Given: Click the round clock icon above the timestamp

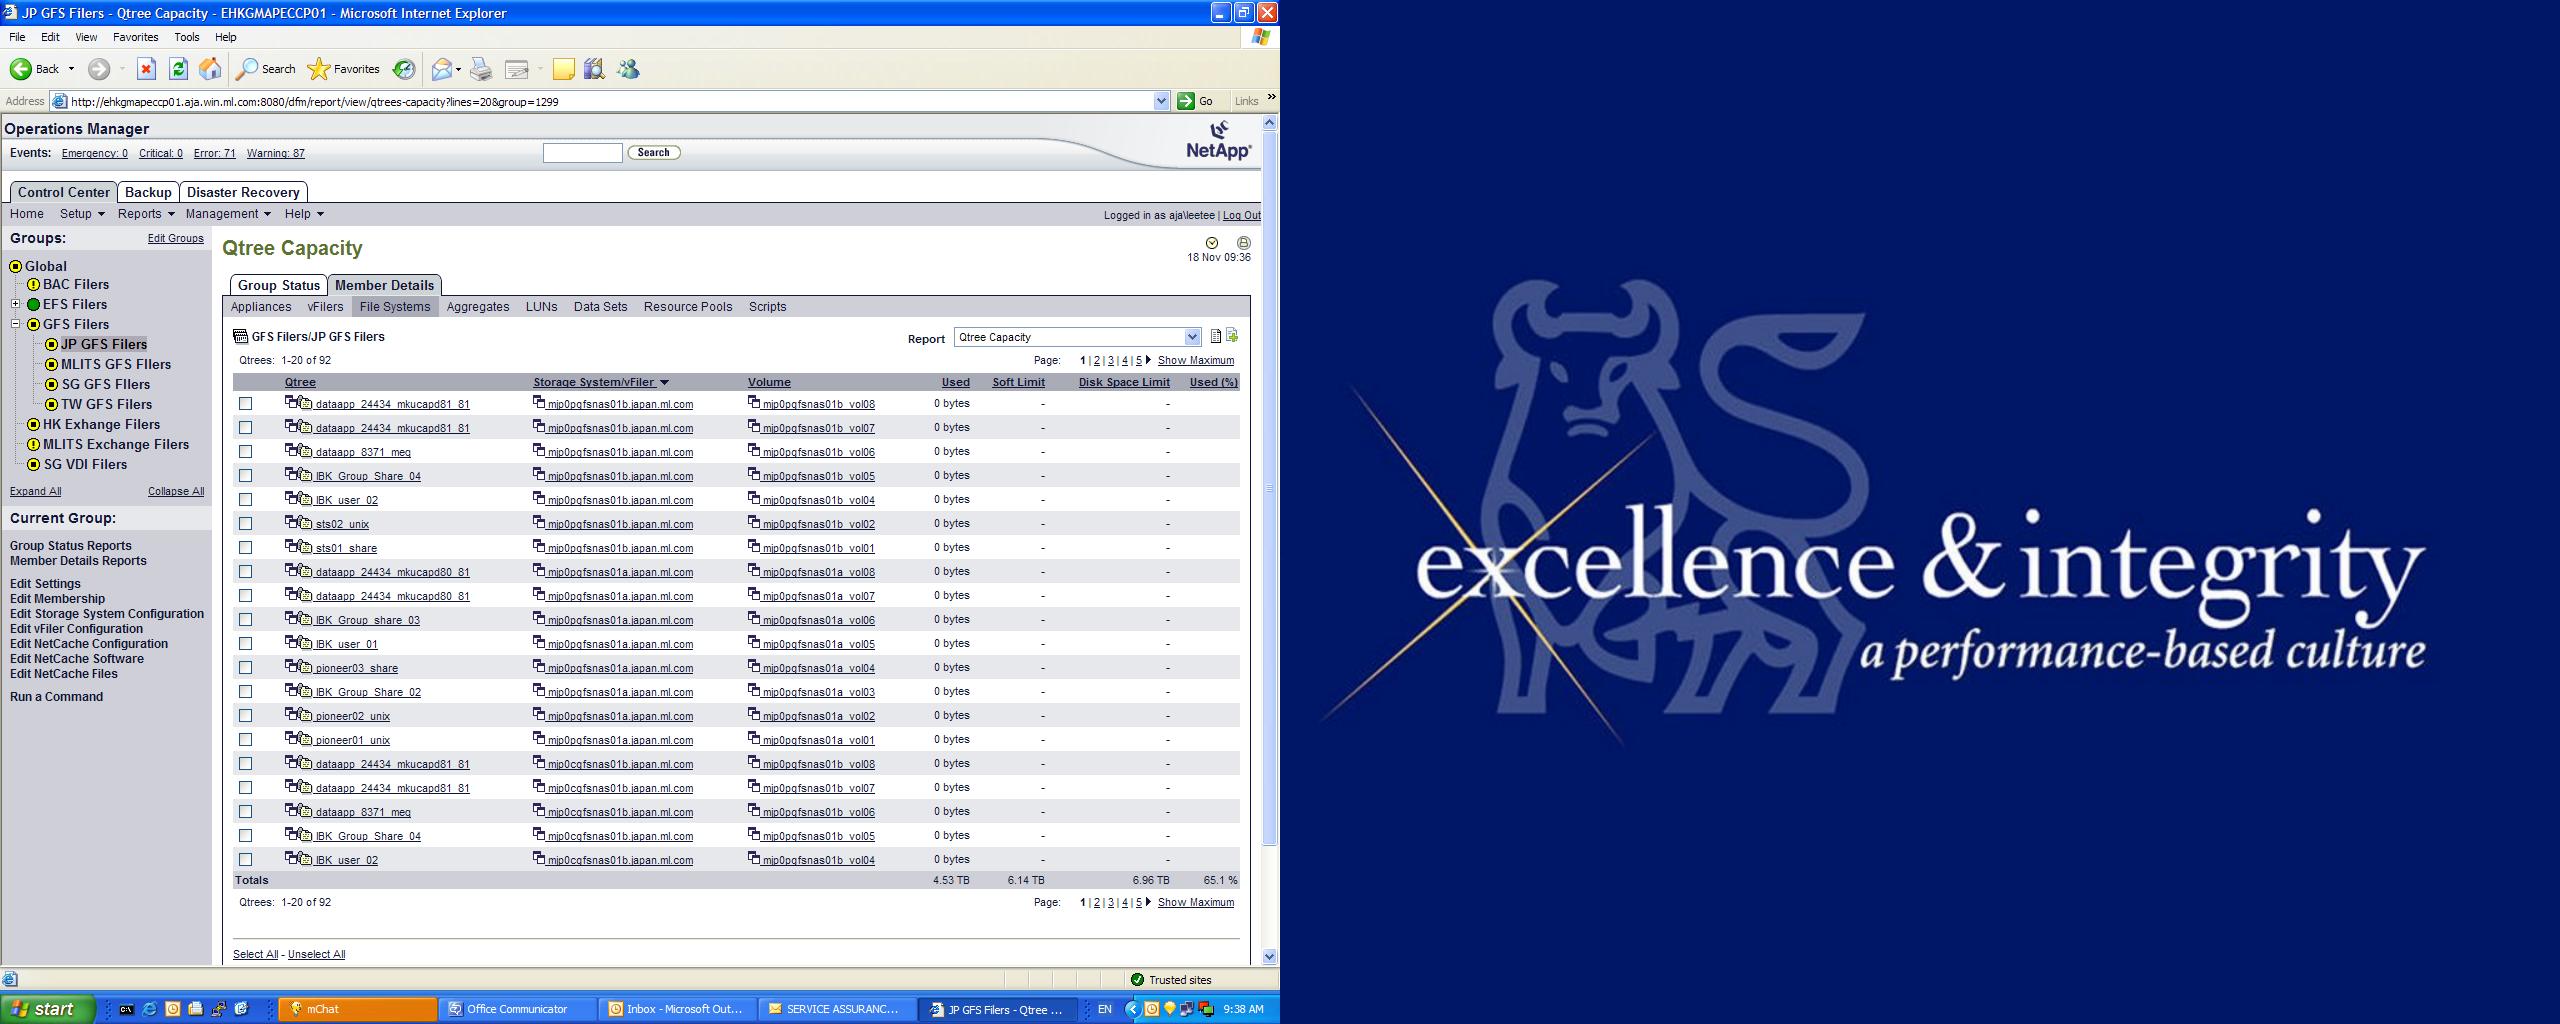Looking at the screenshot, I should coord(1212,243).
